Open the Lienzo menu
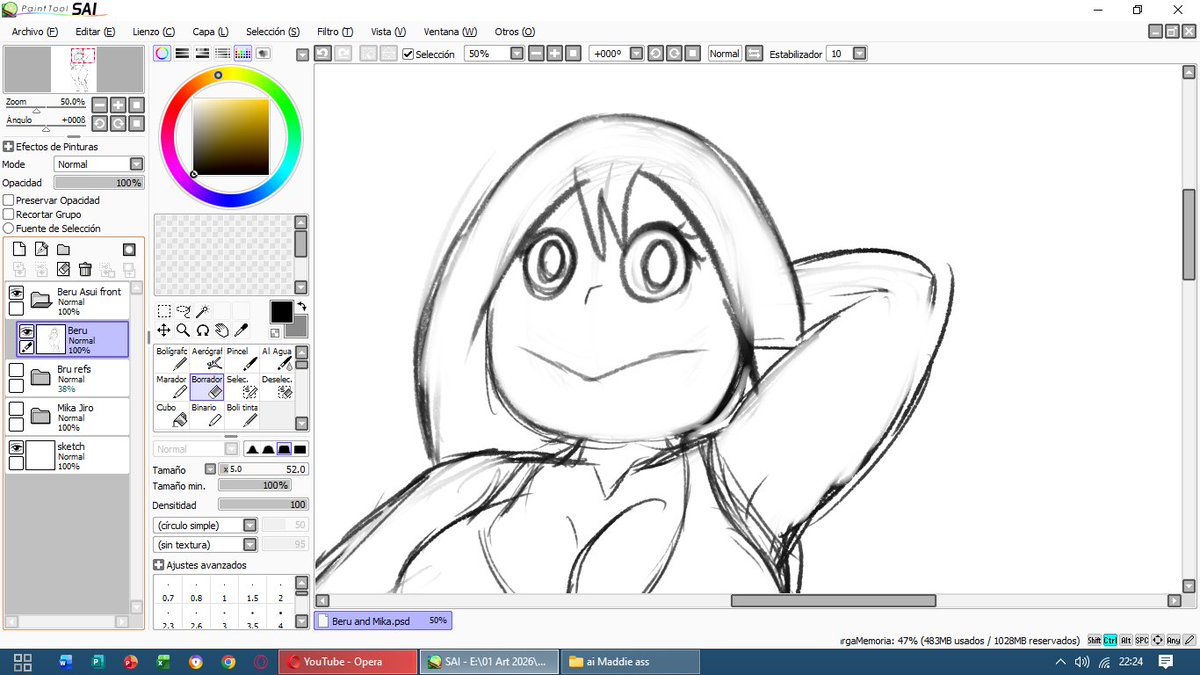1200x675 pixels. click(x=154, y=31)
